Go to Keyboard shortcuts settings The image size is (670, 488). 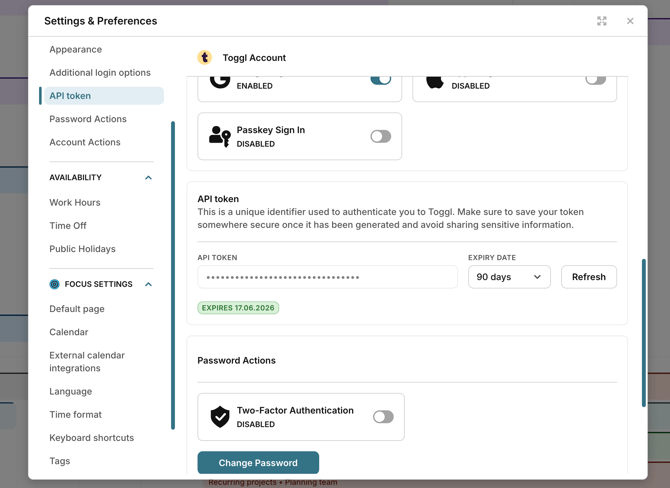(91, 438)
